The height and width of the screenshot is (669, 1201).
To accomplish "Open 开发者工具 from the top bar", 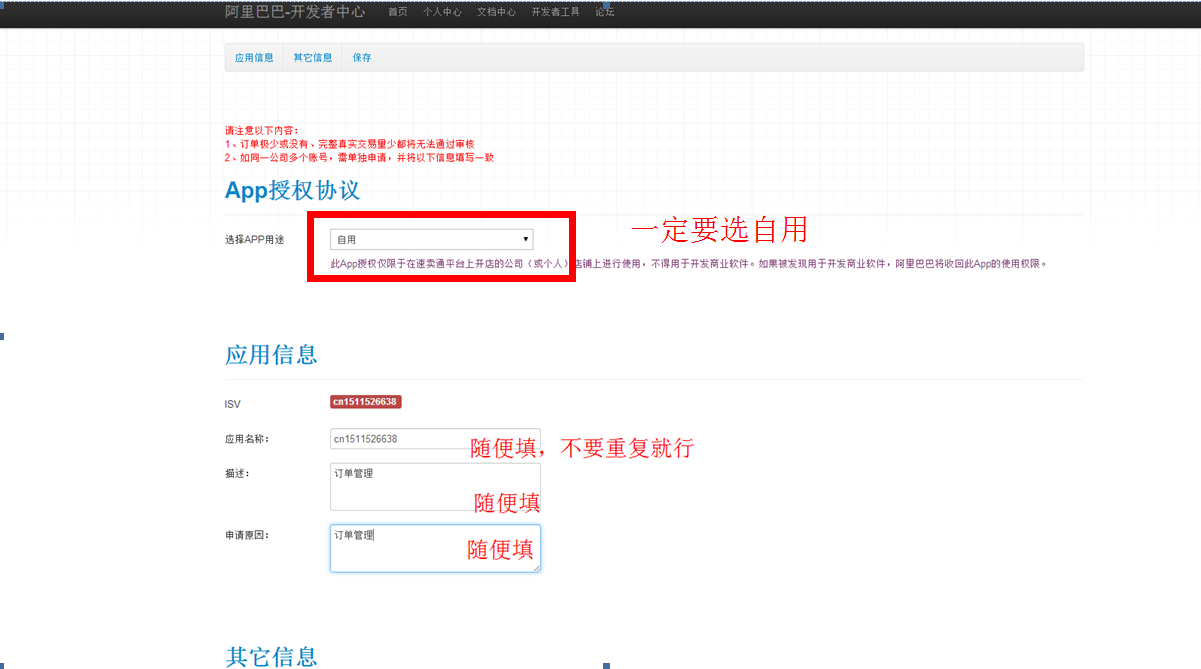I will tap(555, 12).
